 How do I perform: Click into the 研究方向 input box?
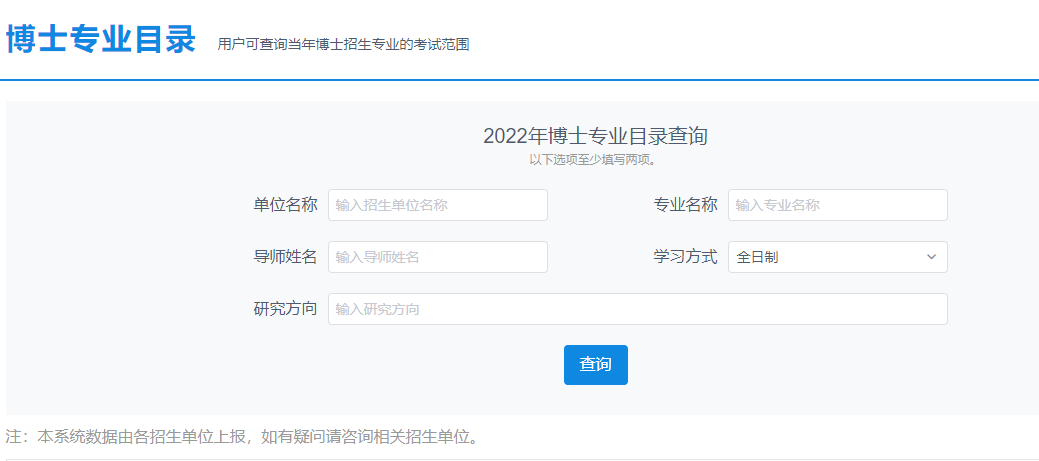[637, 309]
